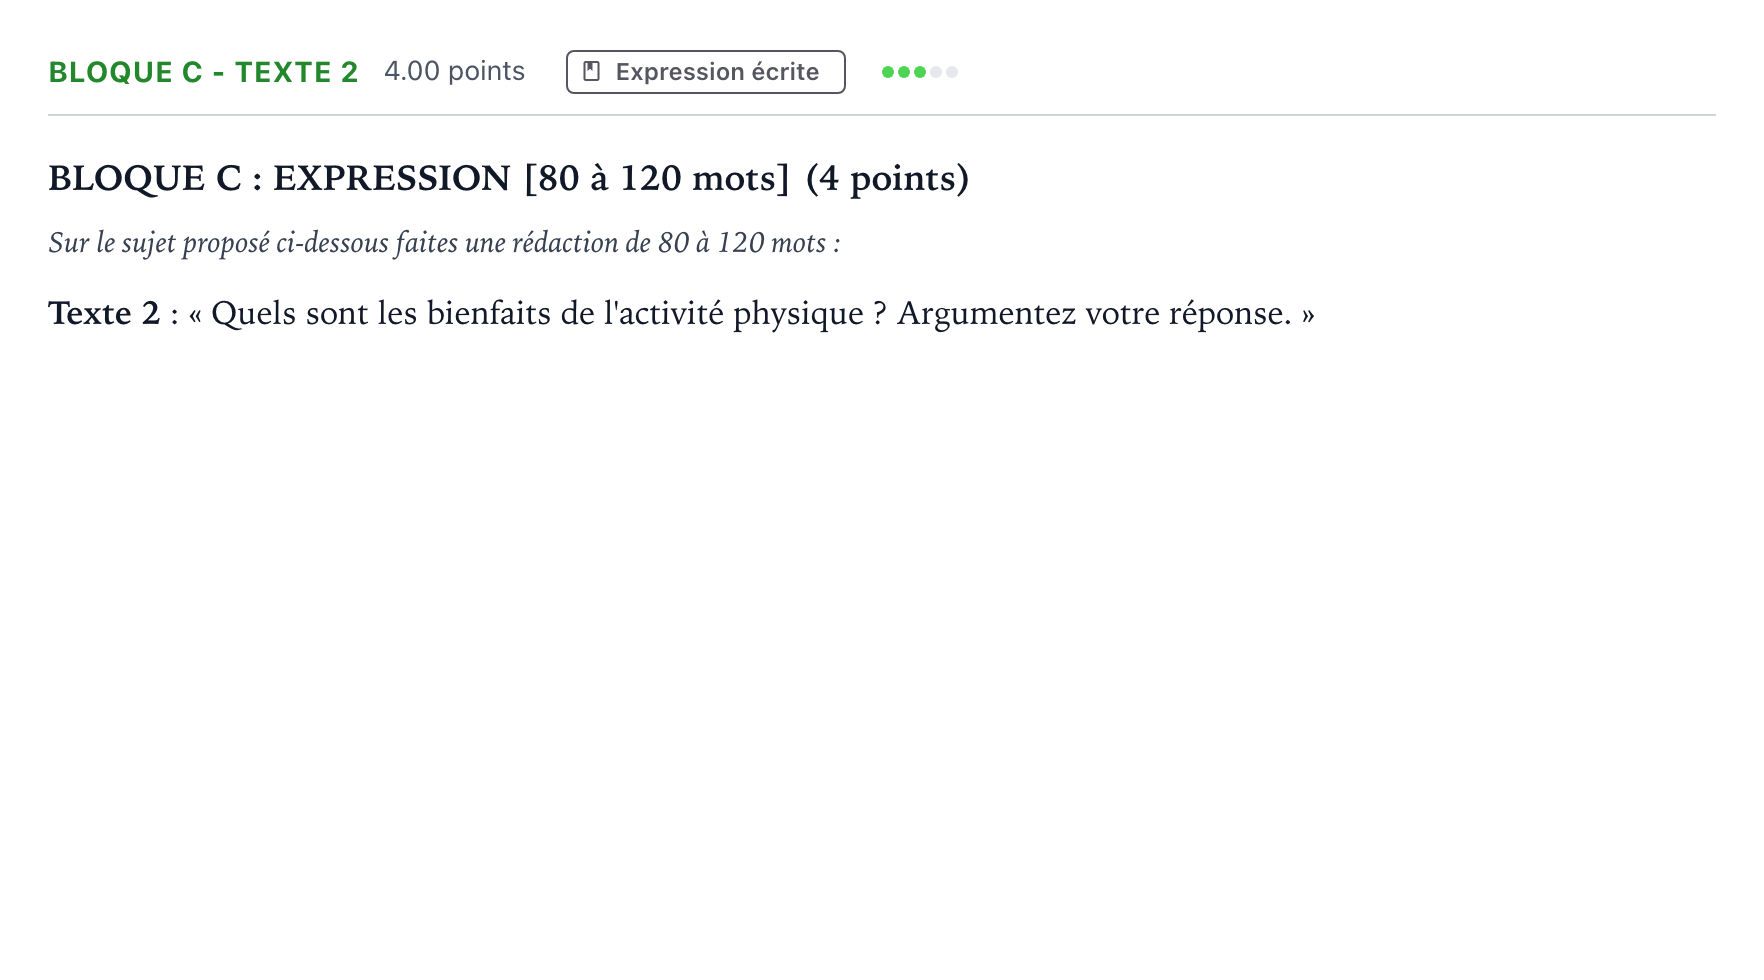
Task: Click the book icon in Expression écrite tag
Action: [592, 72]
